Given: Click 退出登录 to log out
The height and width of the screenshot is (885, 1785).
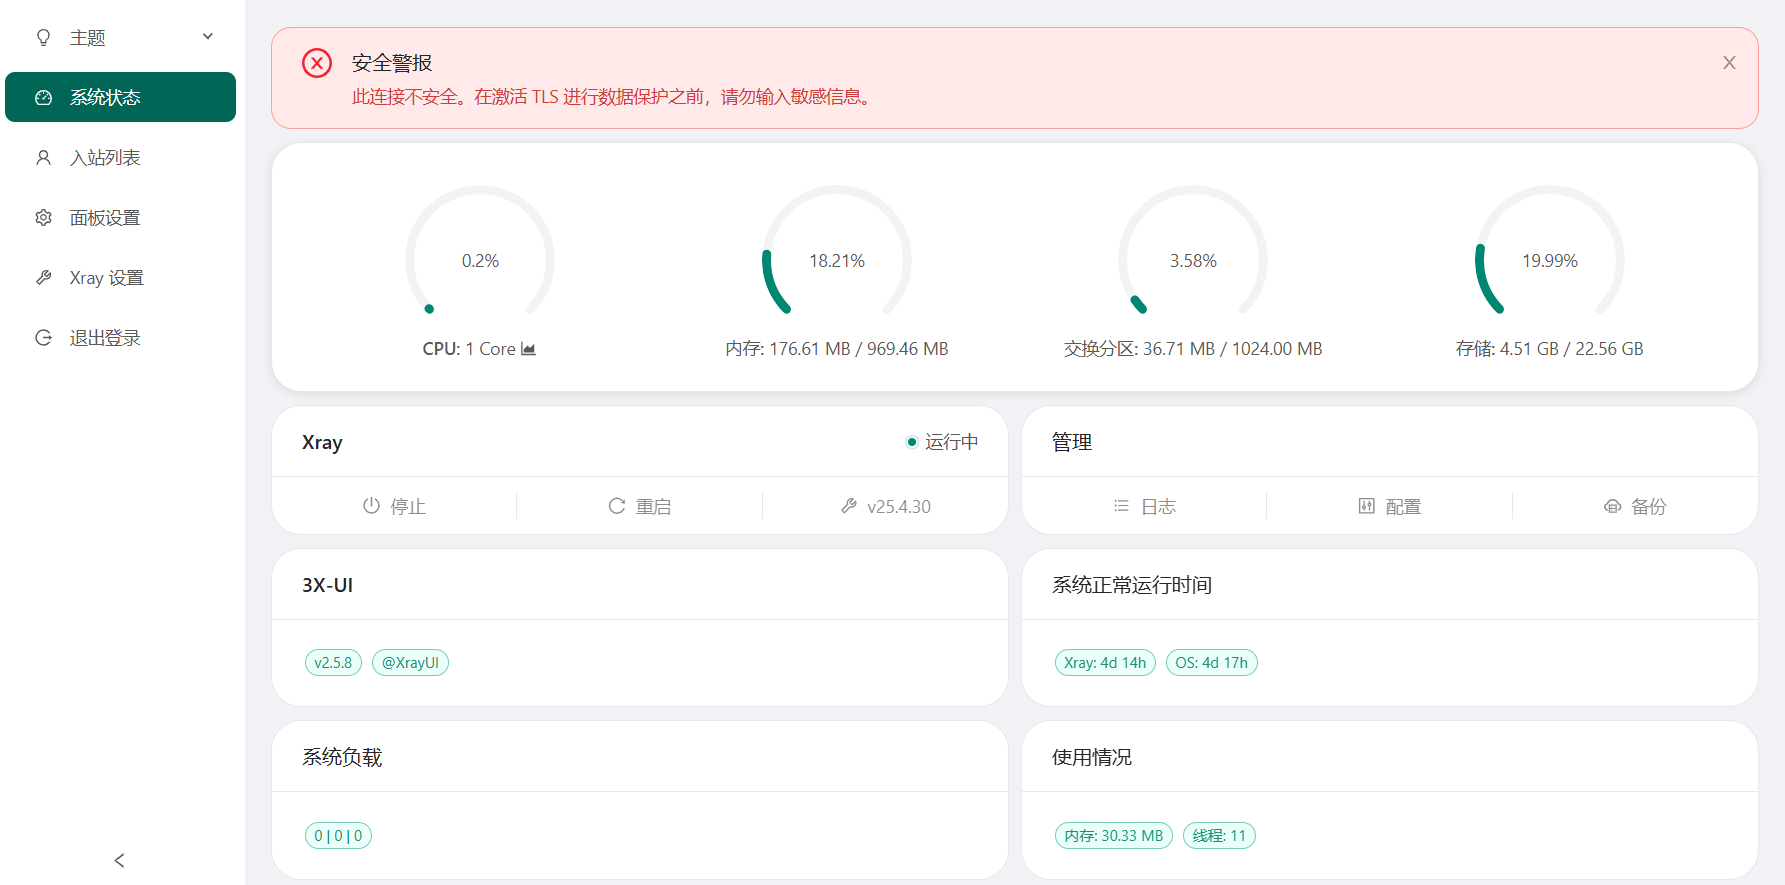Looking at the screenshot, I should pyautogui.click(x=120, y=337).
